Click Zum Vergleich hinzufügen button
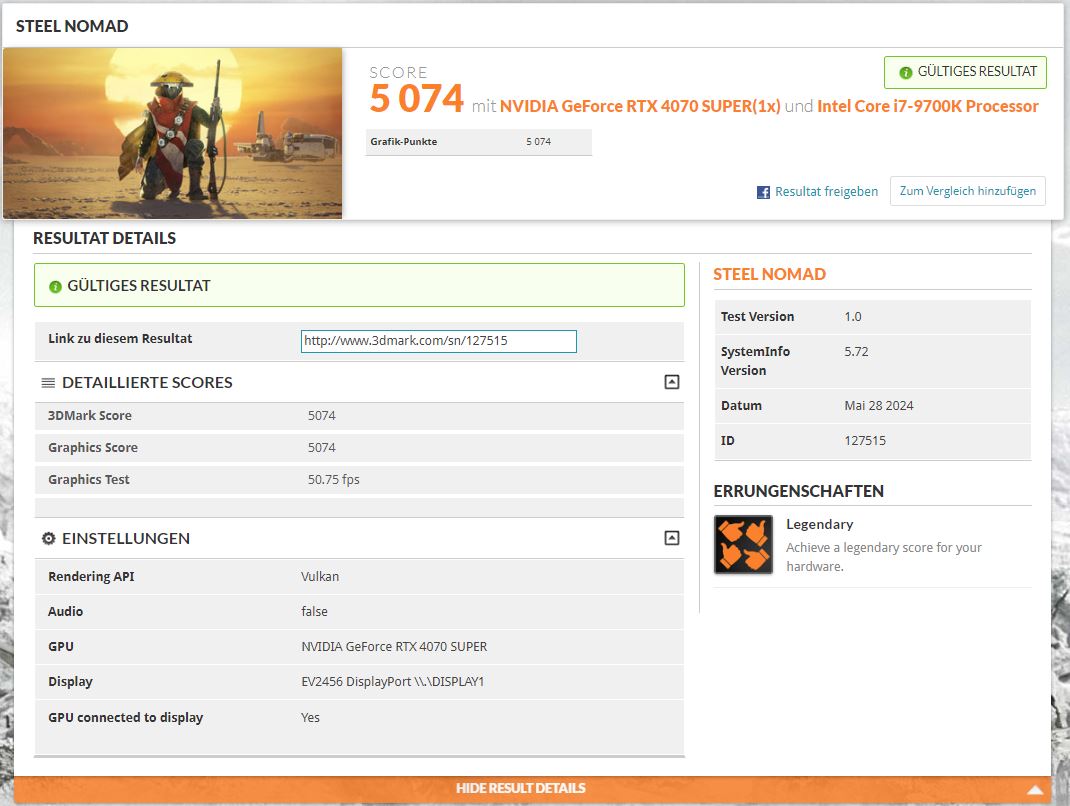Image resolution: width=1070 pixels, height=806 pixels. click(x=968, y=191)
